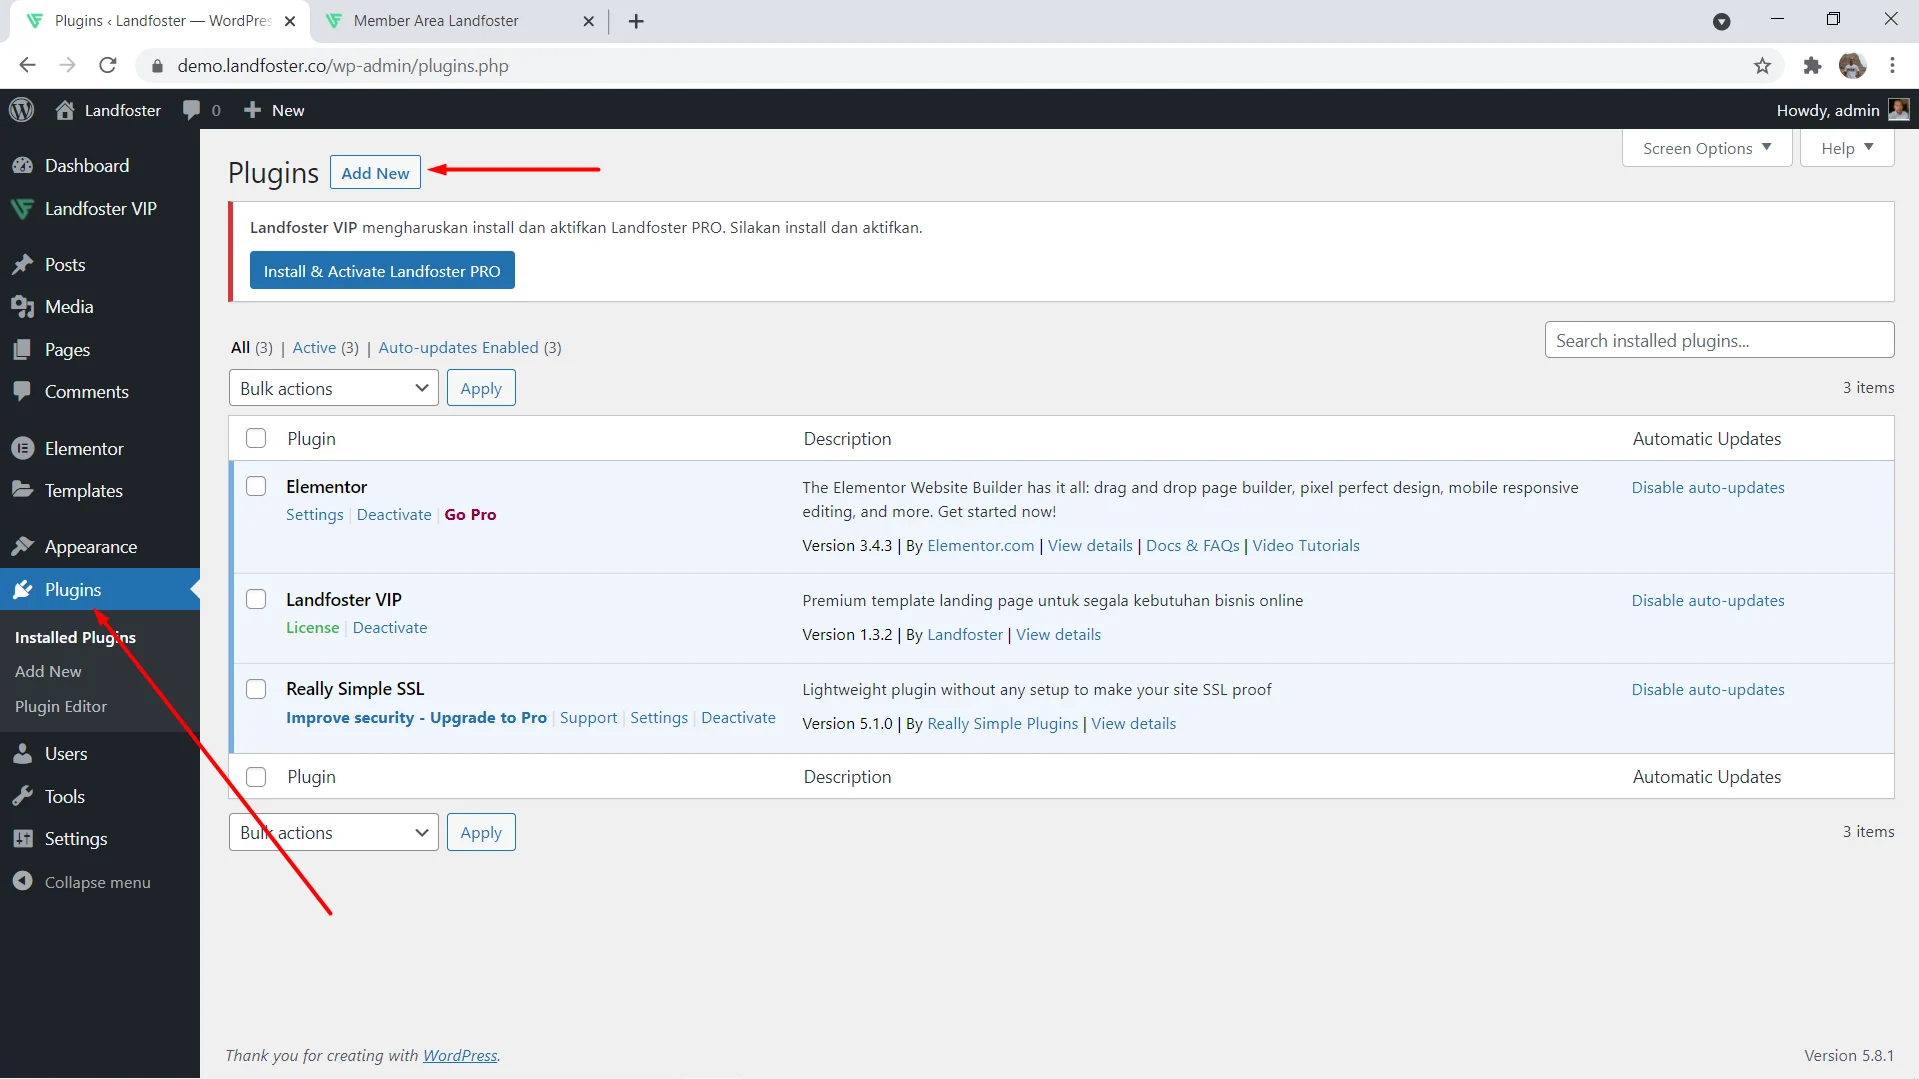Open the top Bulk actions dropdown

[x=334, y=388]
